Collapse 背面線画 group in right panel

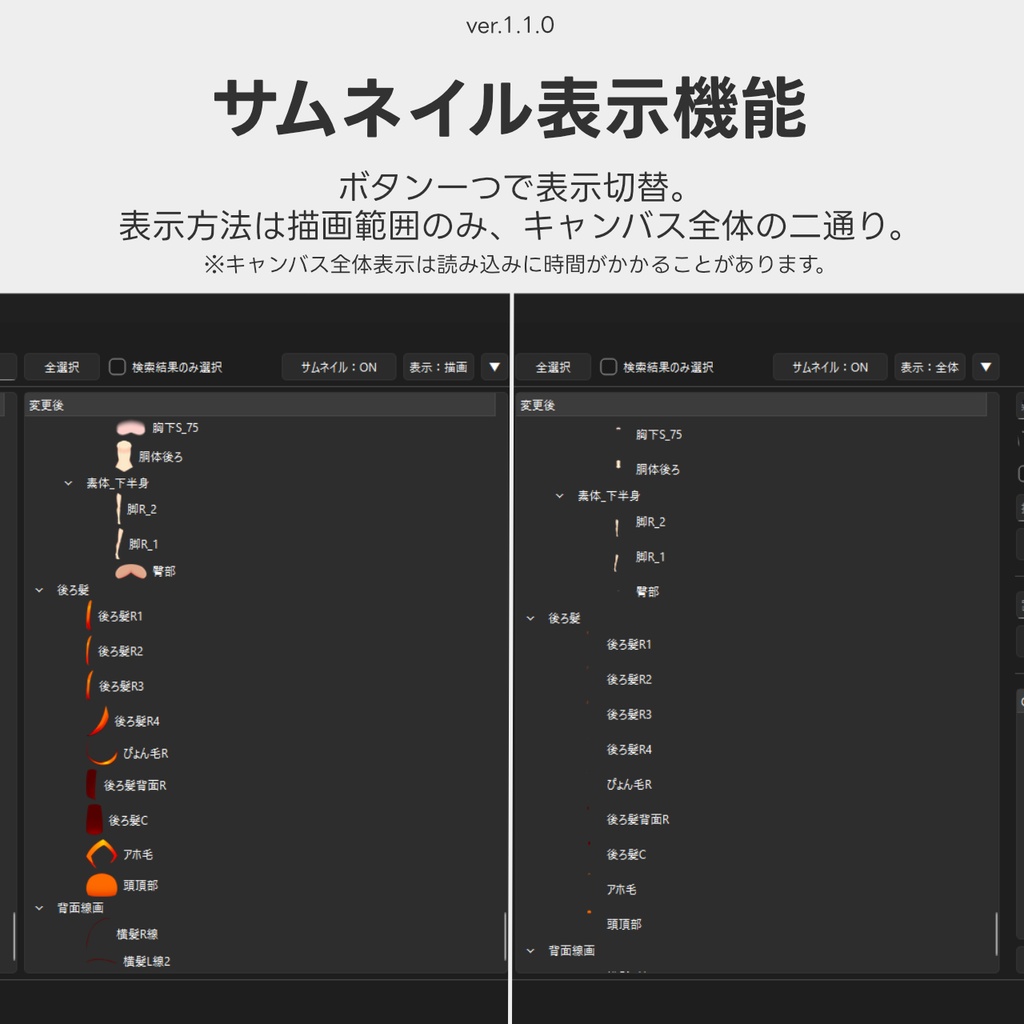point(530,951)
